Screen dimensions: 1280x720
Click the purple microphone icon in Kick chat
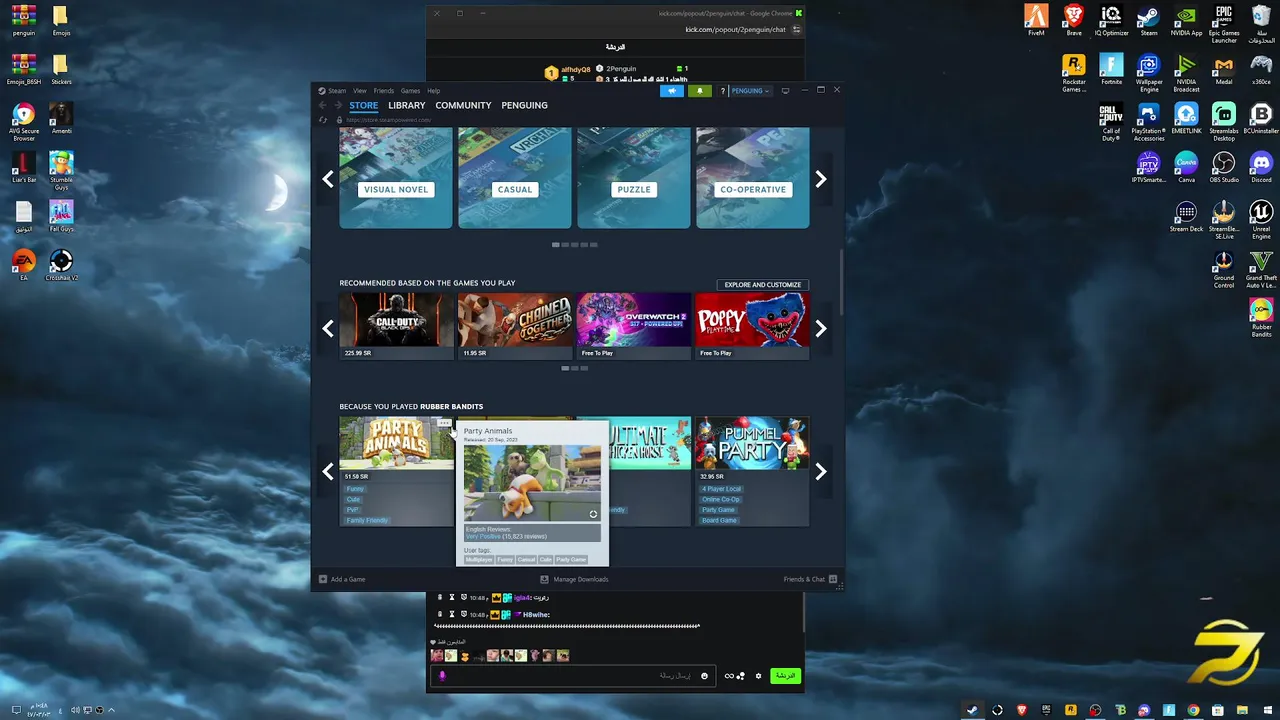442,676
